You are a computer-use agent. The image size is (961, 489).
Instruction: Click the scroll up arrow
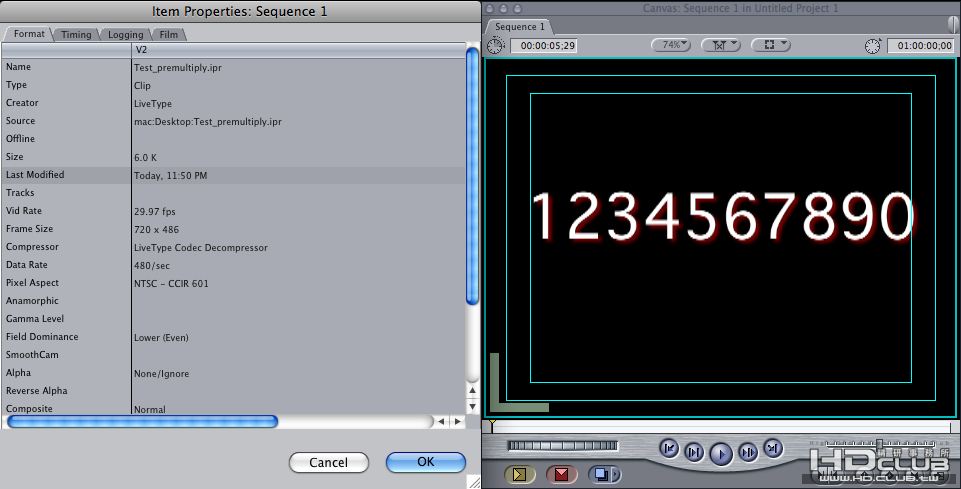click(x=472, y=390)
